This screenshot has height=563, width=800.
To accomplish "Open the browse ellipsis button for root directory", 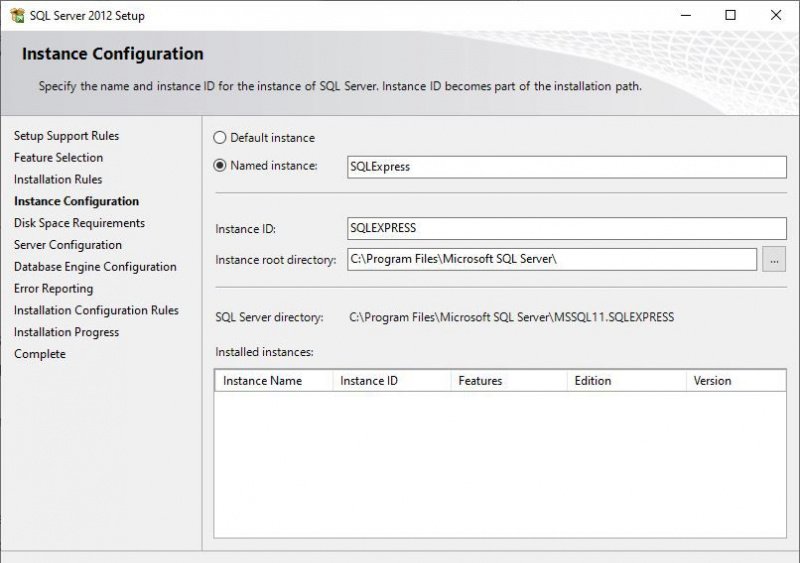I will point(774,259).
